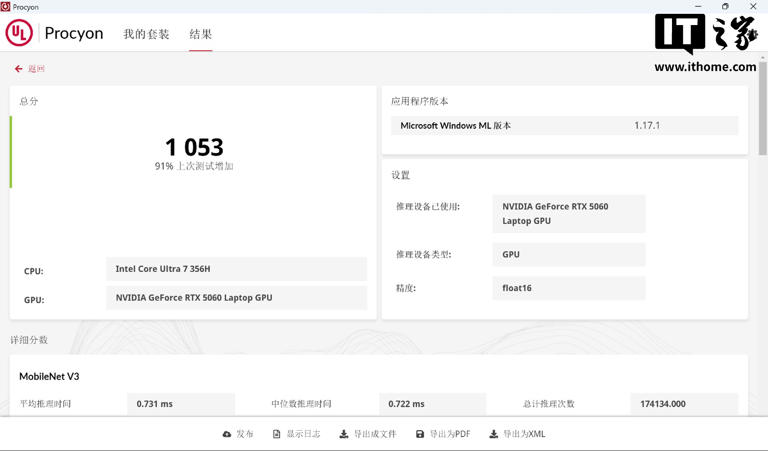Click the Procyon title bar app icon
This screenshot has width=768, height=451.
(6, 6)
